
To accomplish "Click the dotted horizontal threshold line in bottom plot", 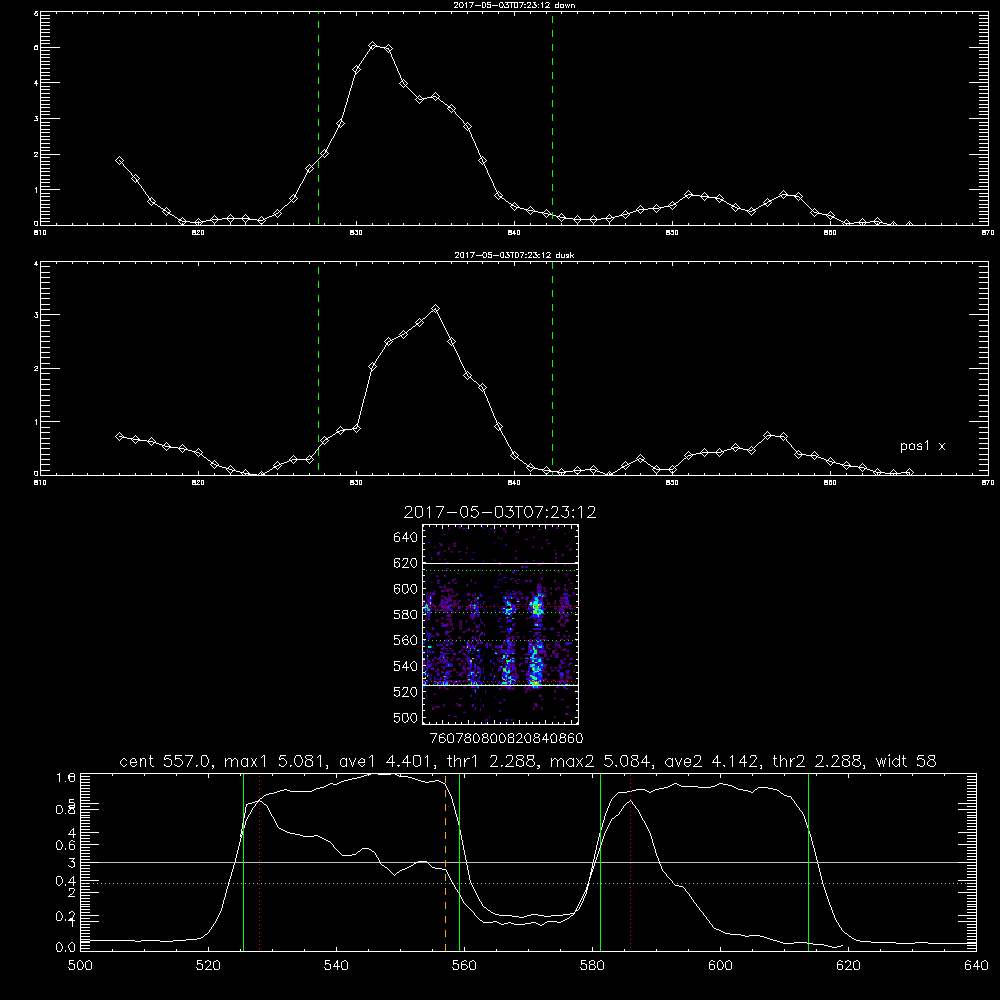I will (x=528, y=883).
